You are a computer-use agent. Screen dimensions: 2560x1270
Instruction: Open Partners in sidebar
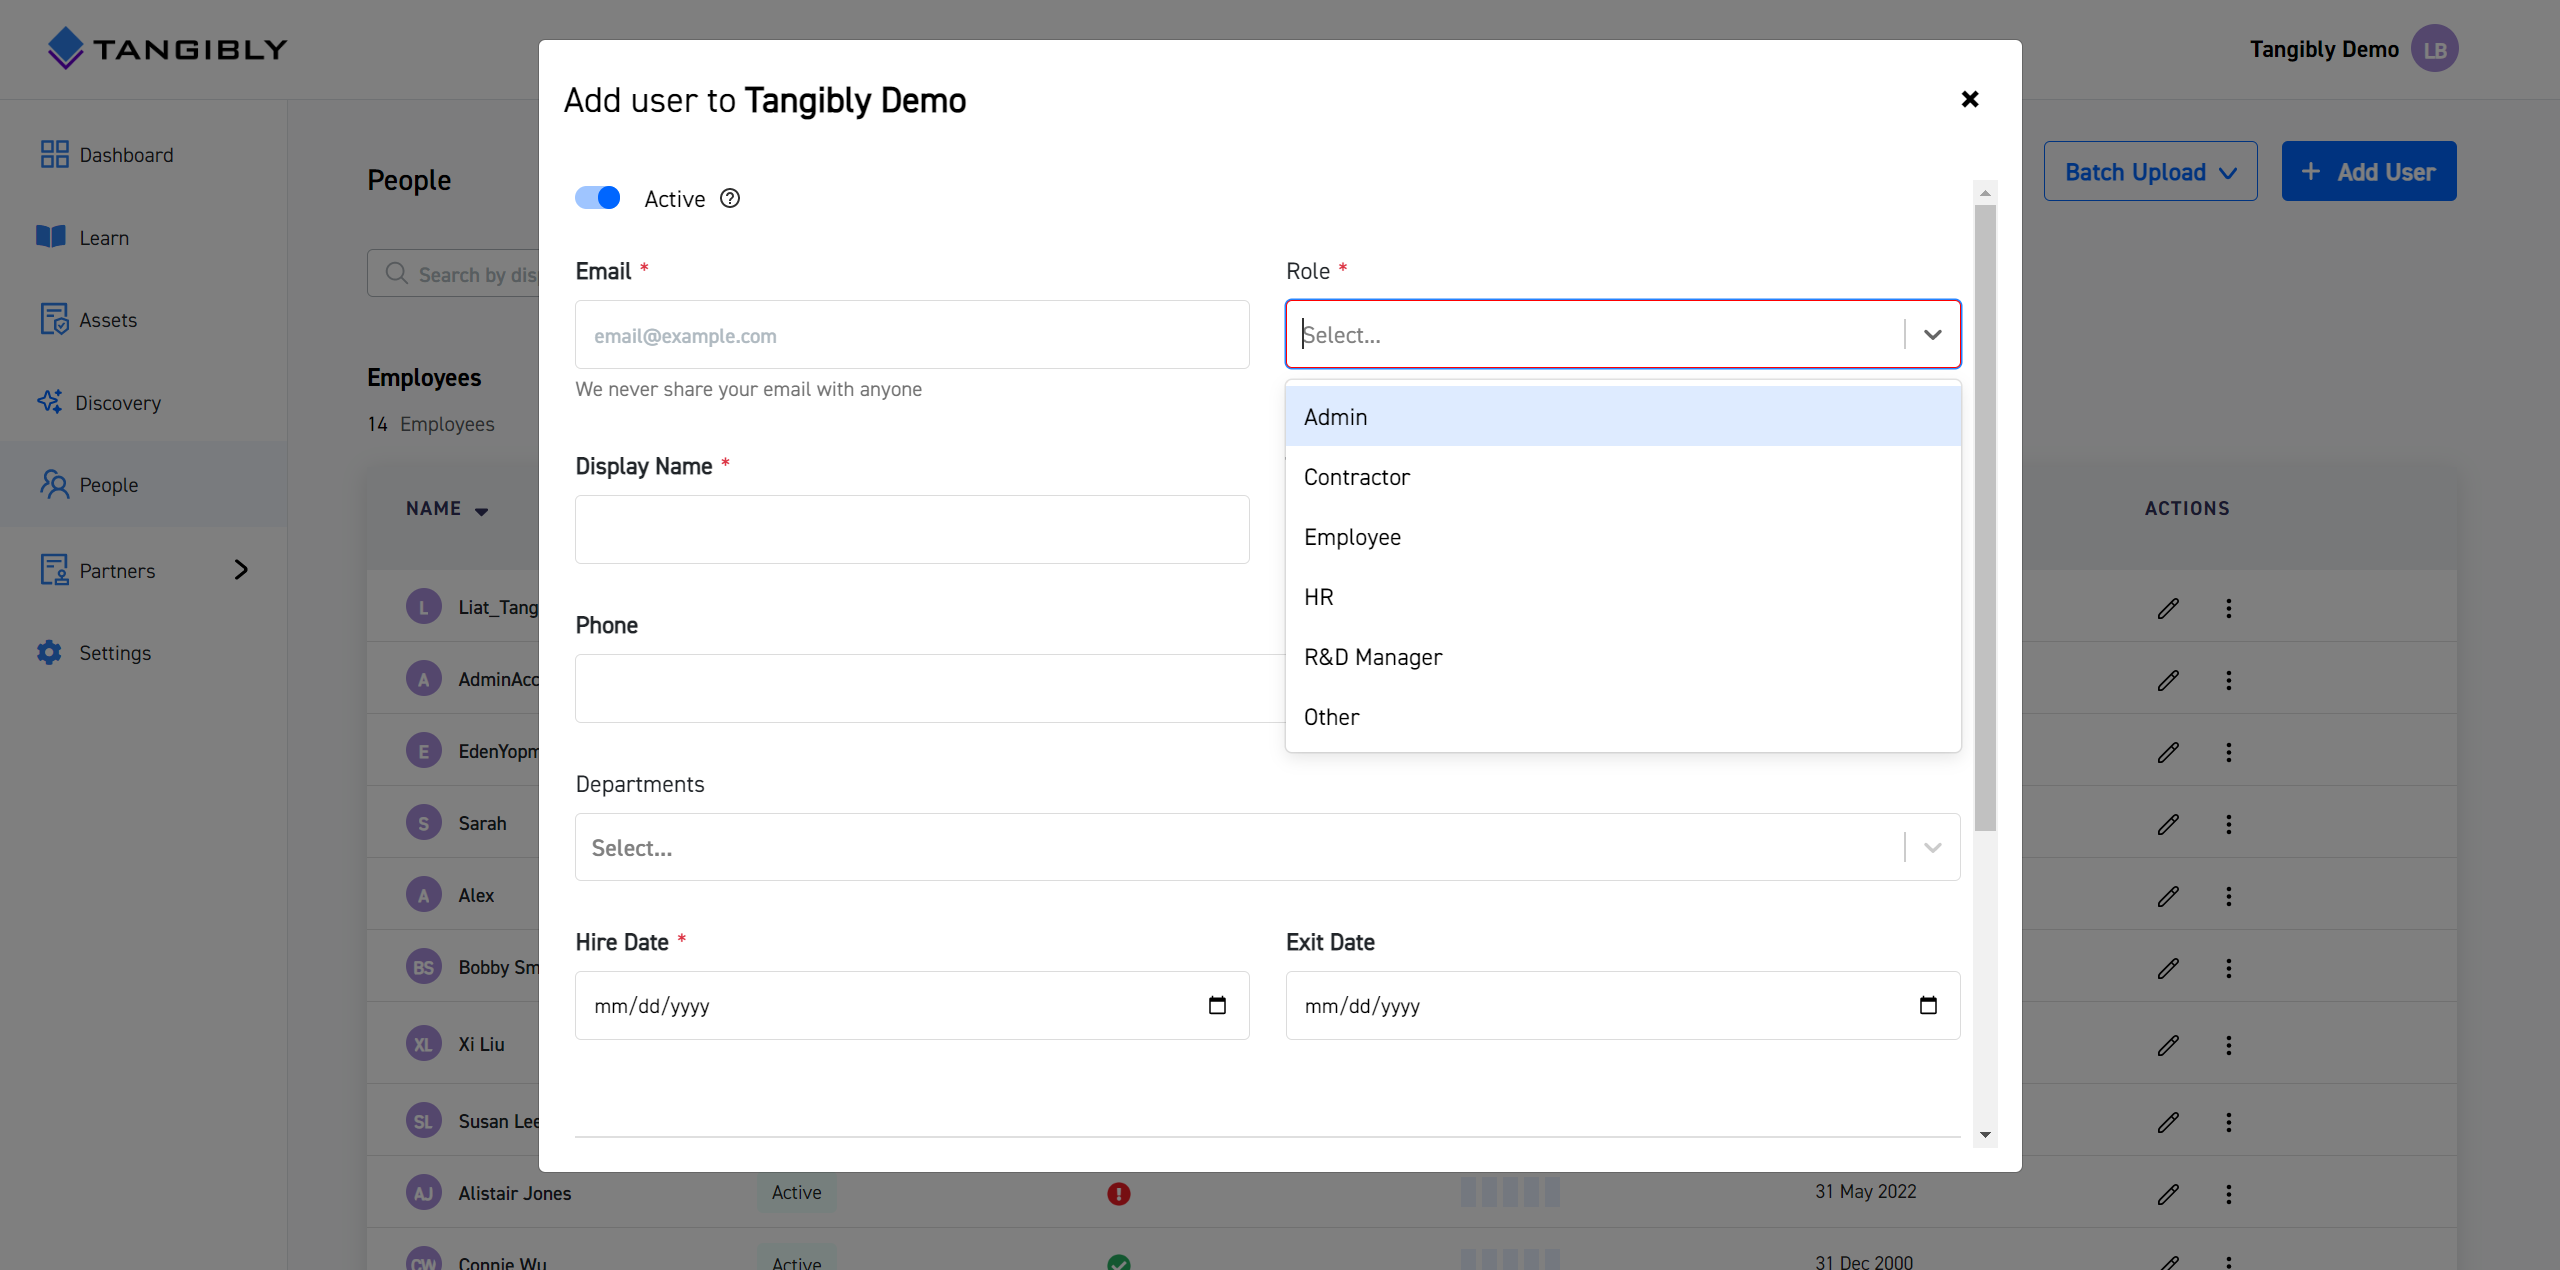coord(98,570)
